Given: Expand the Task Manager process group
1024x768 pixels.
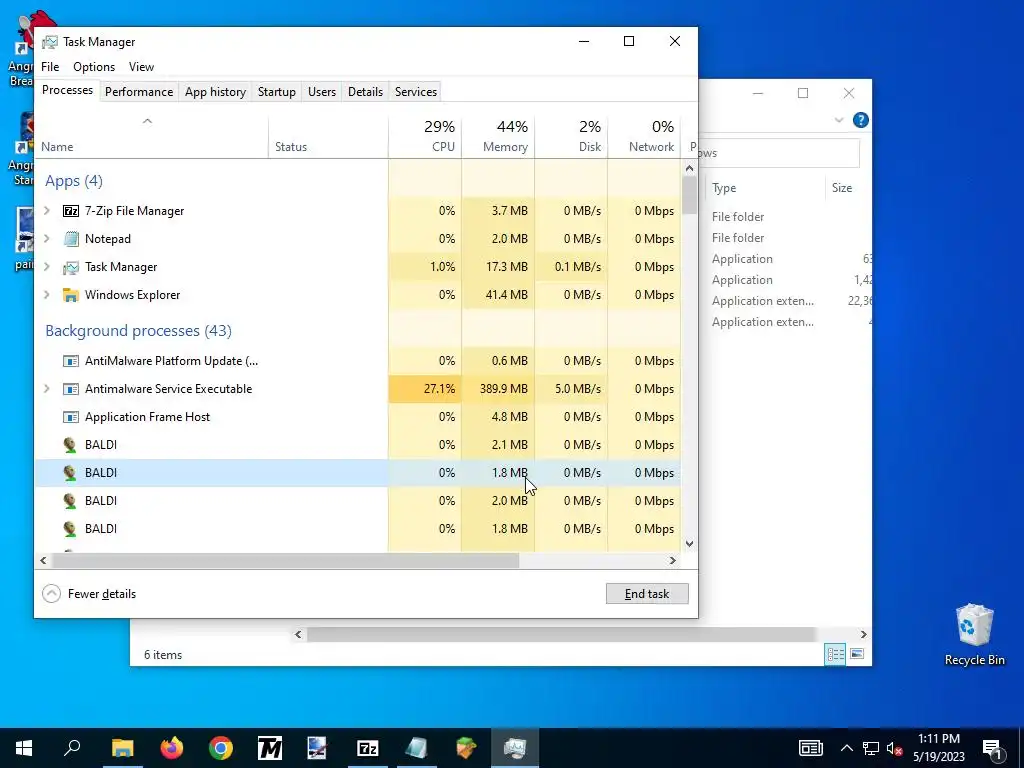Looking at the screenshot, I should pyautogui.click(x=46, y=267).
